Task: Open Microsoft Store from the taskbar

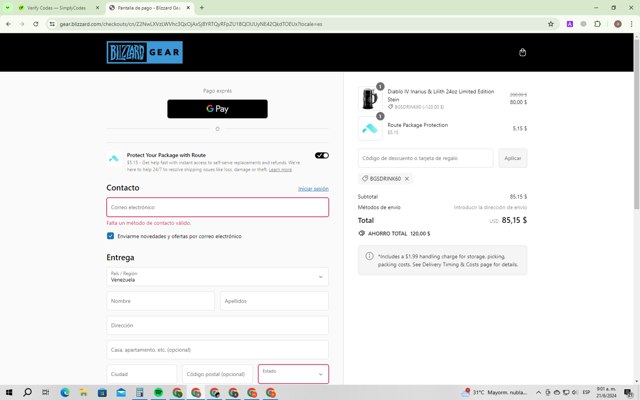Action: coord(102,393)
